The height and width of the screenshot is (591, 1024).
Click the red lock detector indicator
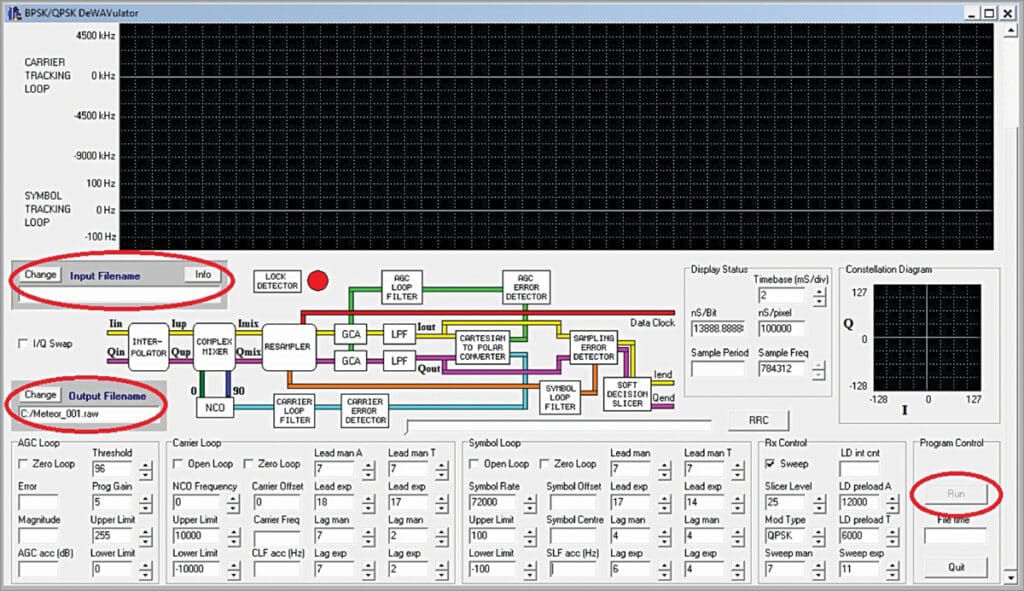point(318,281)
